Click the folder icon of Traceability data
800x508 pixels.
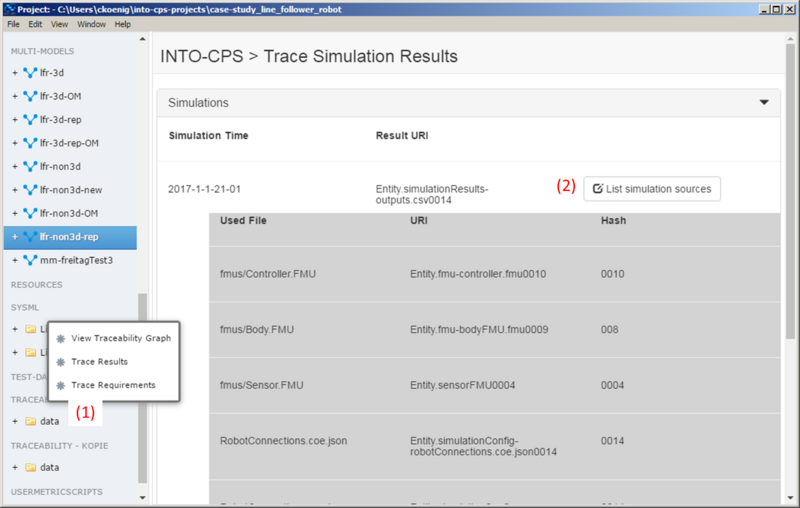click(30, 421)
